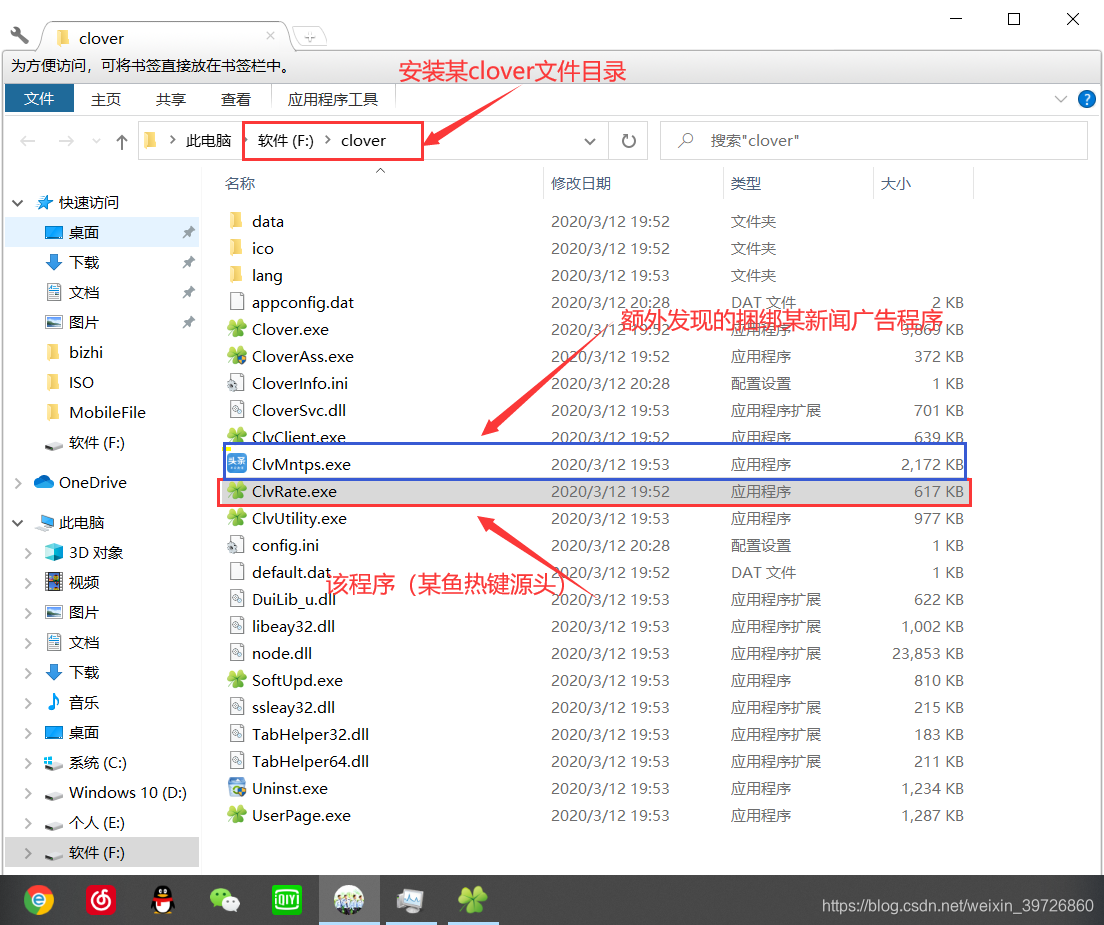Open the 应用程序工具 ribbon tab

point(332,99)
